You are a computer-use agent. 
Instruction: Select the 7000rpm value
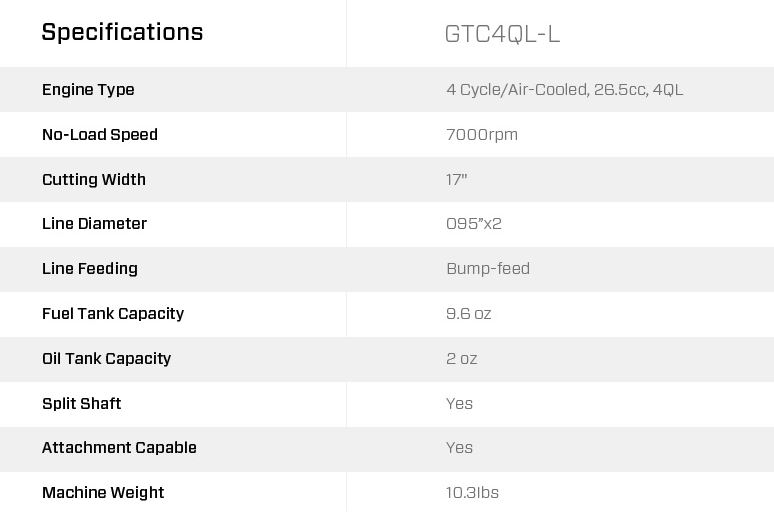[x=481, y=135]
